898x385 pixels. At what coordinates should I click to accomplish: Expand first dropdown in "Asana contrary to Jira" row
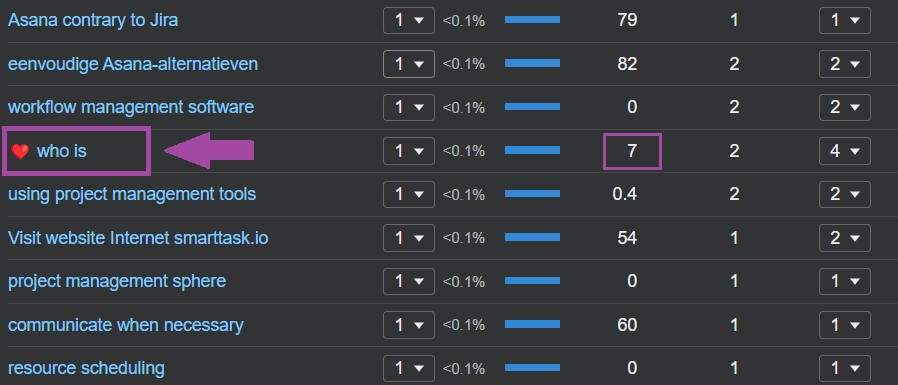pos(409,21)
